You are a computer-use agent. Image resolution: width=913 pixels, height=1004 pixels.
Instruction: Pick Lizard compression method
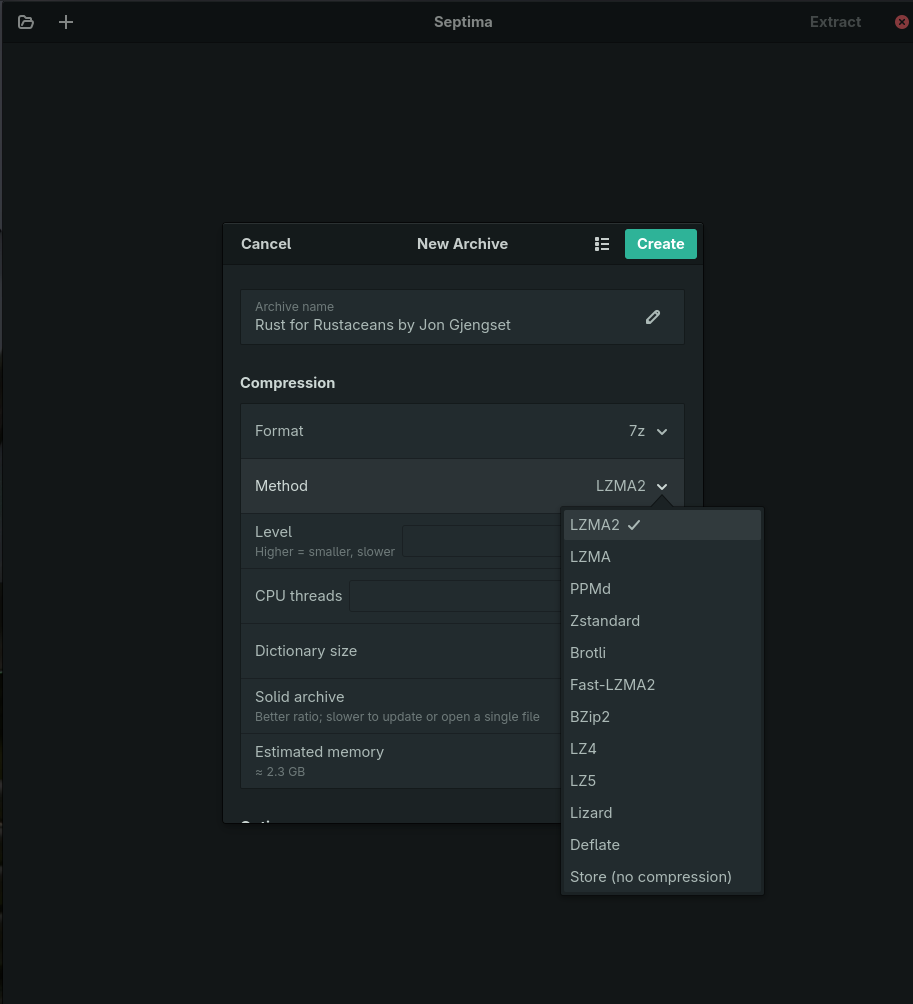pyautogui.click(x=662, y=813)
